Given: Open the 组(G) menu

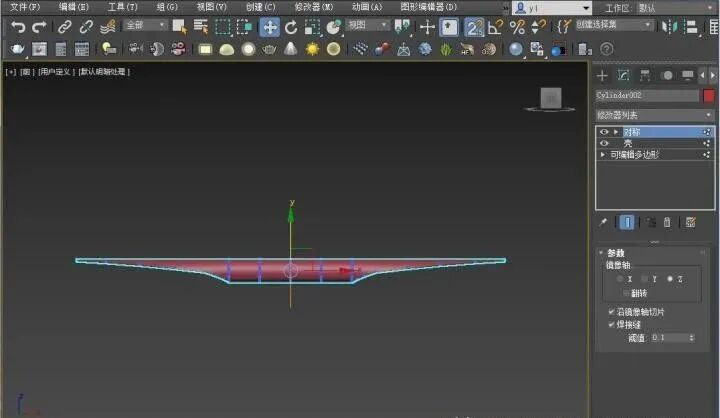Looking at the screenshot, I should pyautogui.click(x=167, y=7).
